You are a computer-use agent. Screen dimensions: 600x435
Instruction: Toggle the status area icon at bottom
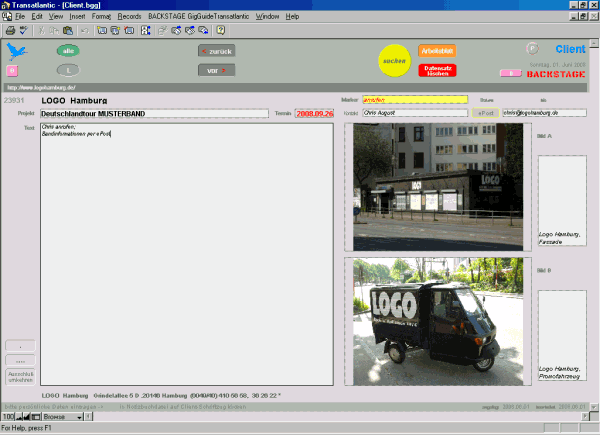coord(36,417)
